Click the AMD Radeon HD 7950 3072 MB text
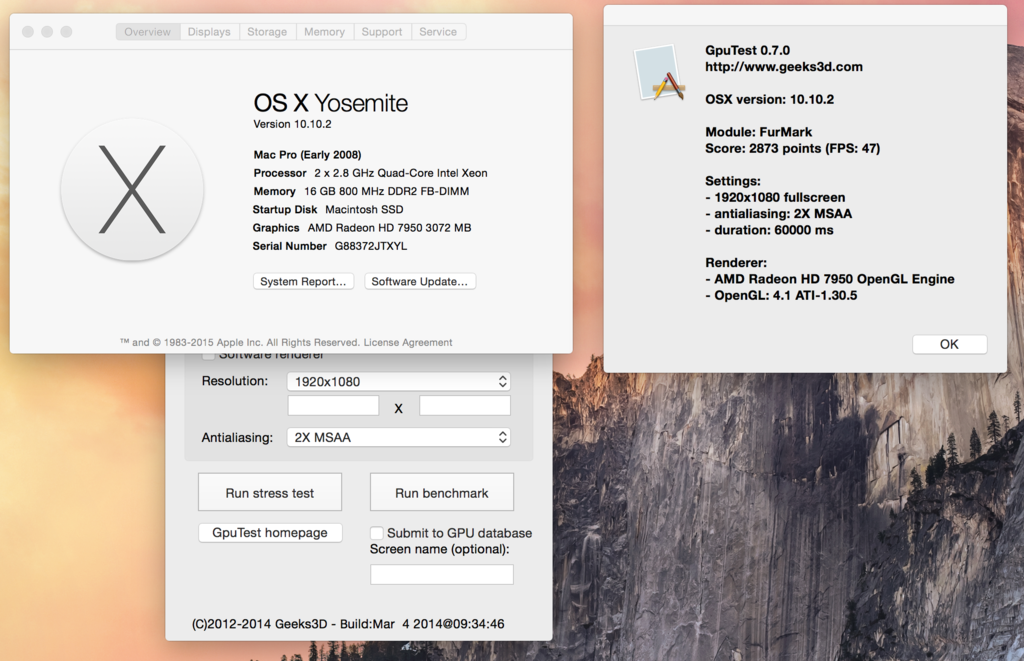Image resolution: width=1024 pixels, height=661 pixels. tap(389, 228)
